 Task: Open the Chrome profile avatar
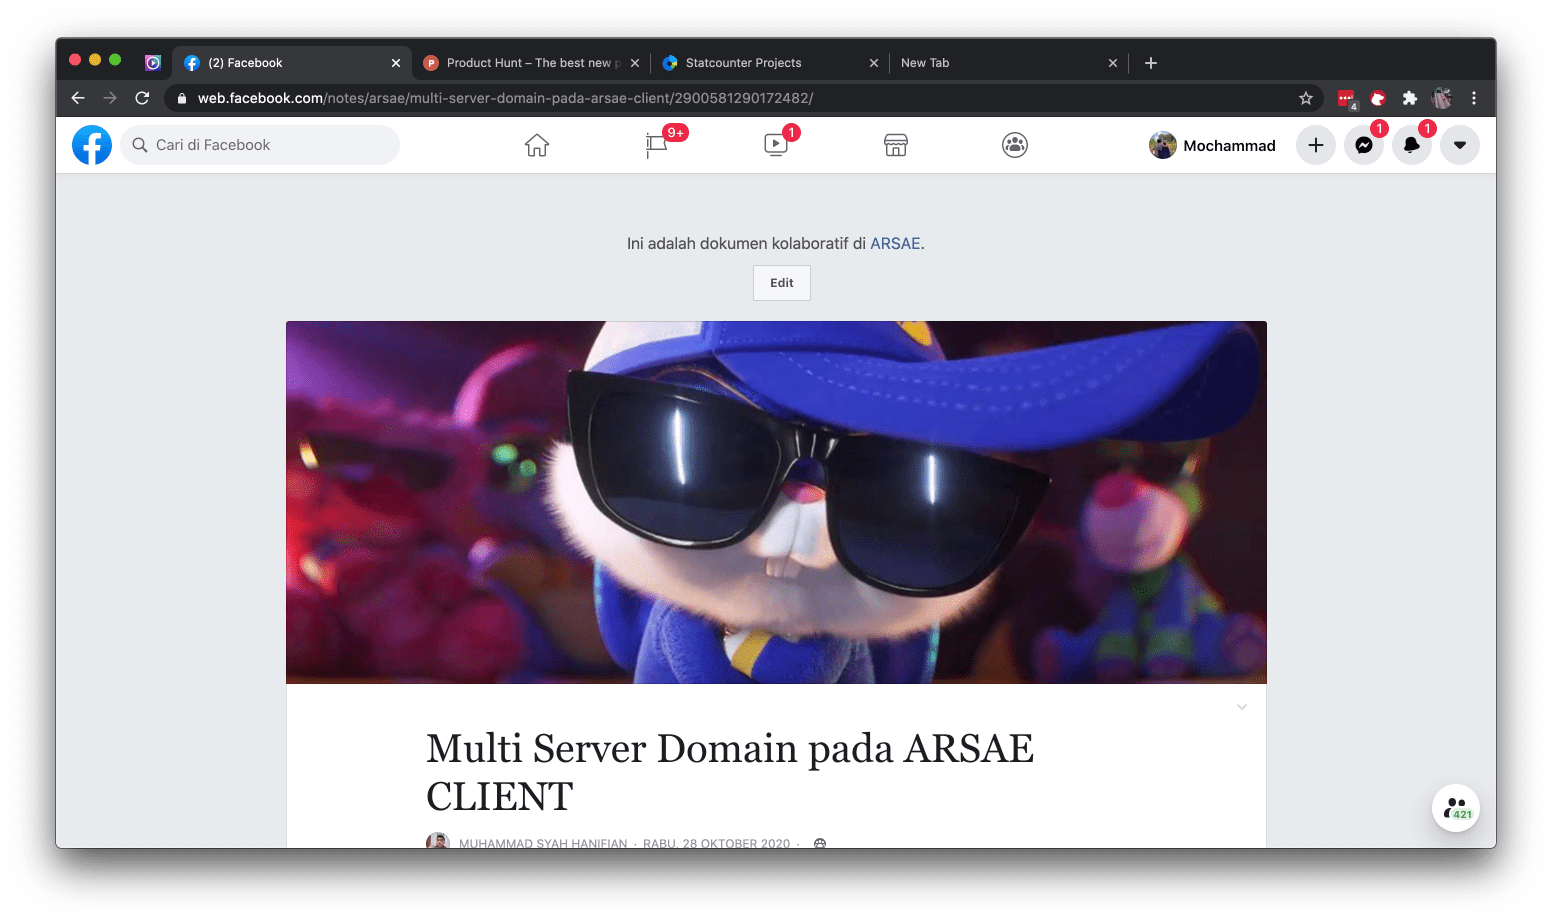point(1442,98)
